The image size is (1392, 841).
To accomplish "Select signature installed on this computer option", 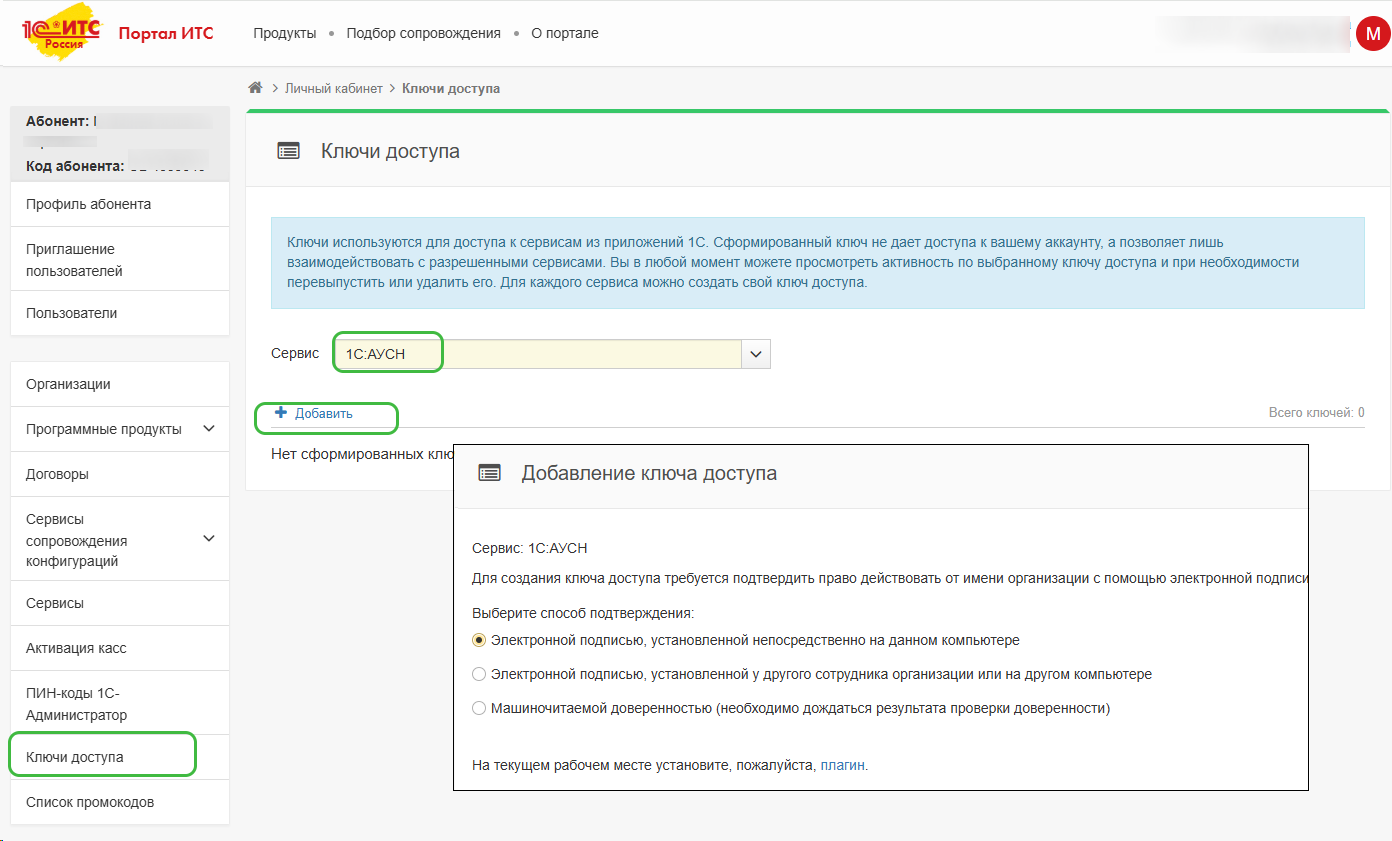I will pyautogui.click(x=479, y=640).
